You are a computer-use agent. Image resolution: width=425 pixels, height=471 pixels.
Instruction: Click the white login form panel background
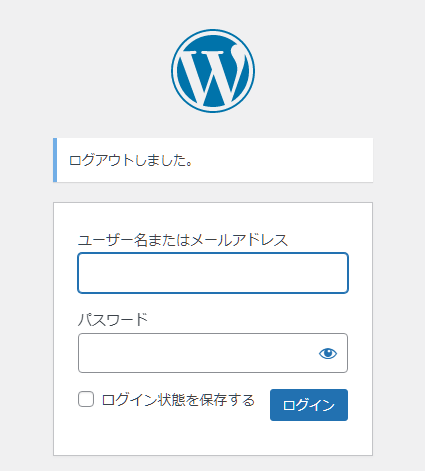(213, 438)
